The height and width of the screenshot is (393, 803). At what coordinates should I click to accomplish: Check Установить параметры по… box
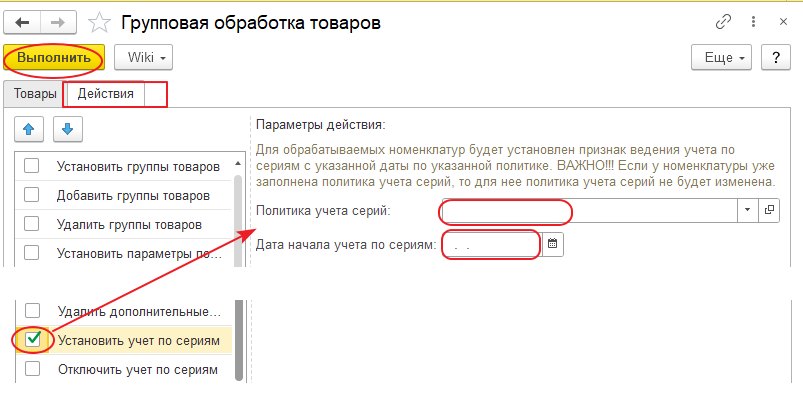[32, 252]
